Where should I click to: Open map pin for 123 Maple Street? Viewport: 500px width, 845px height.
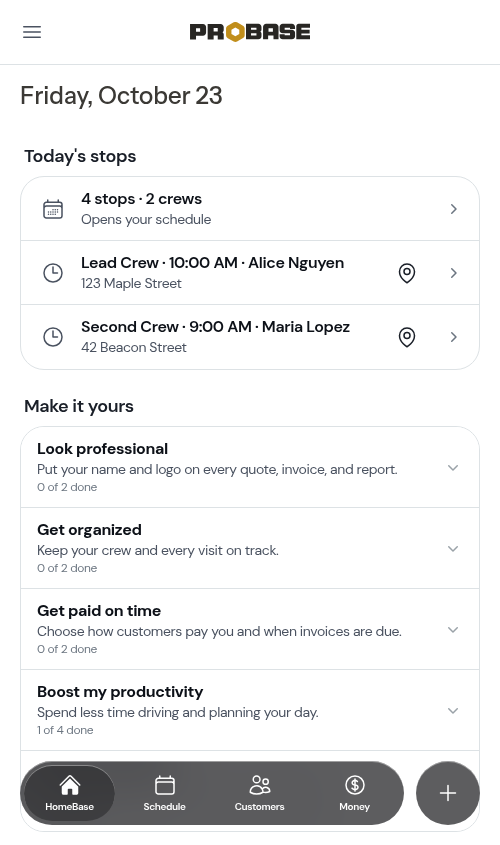point(407,273)
